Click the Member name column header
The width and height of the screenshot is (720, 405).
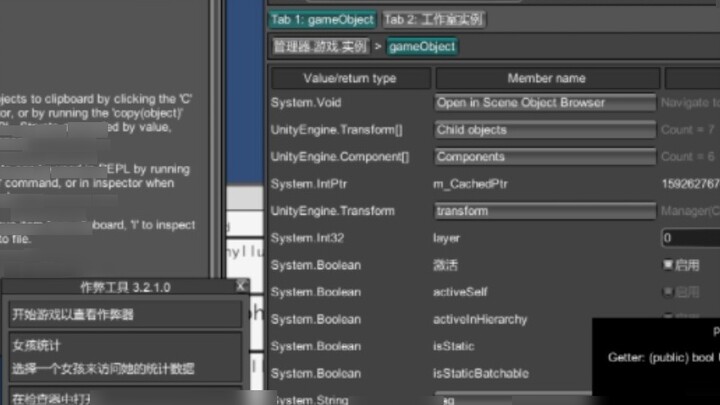coord(547,78)
